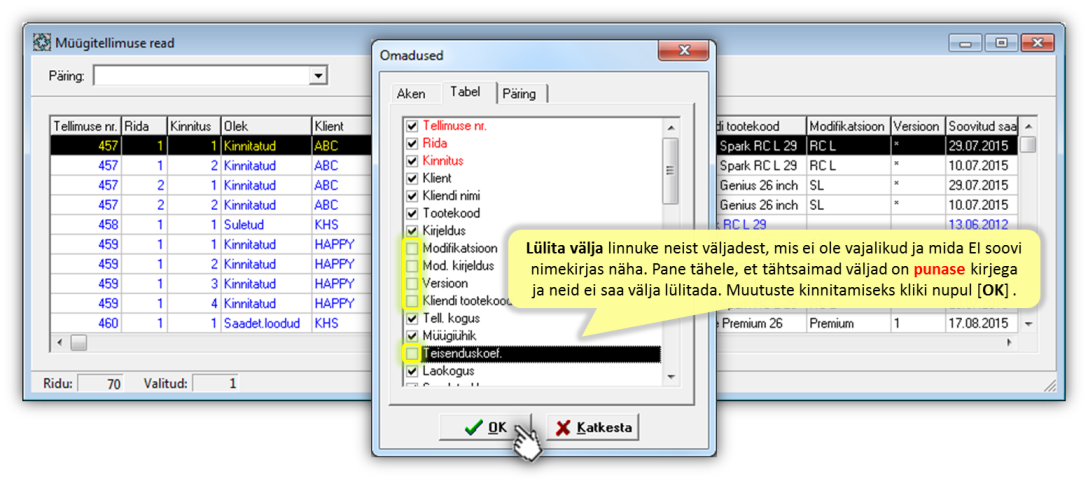The width and height of the screenshot is (1088, 480).
Task: Click the 13.06.2012 date cell
Action: [x=982, y=225]
